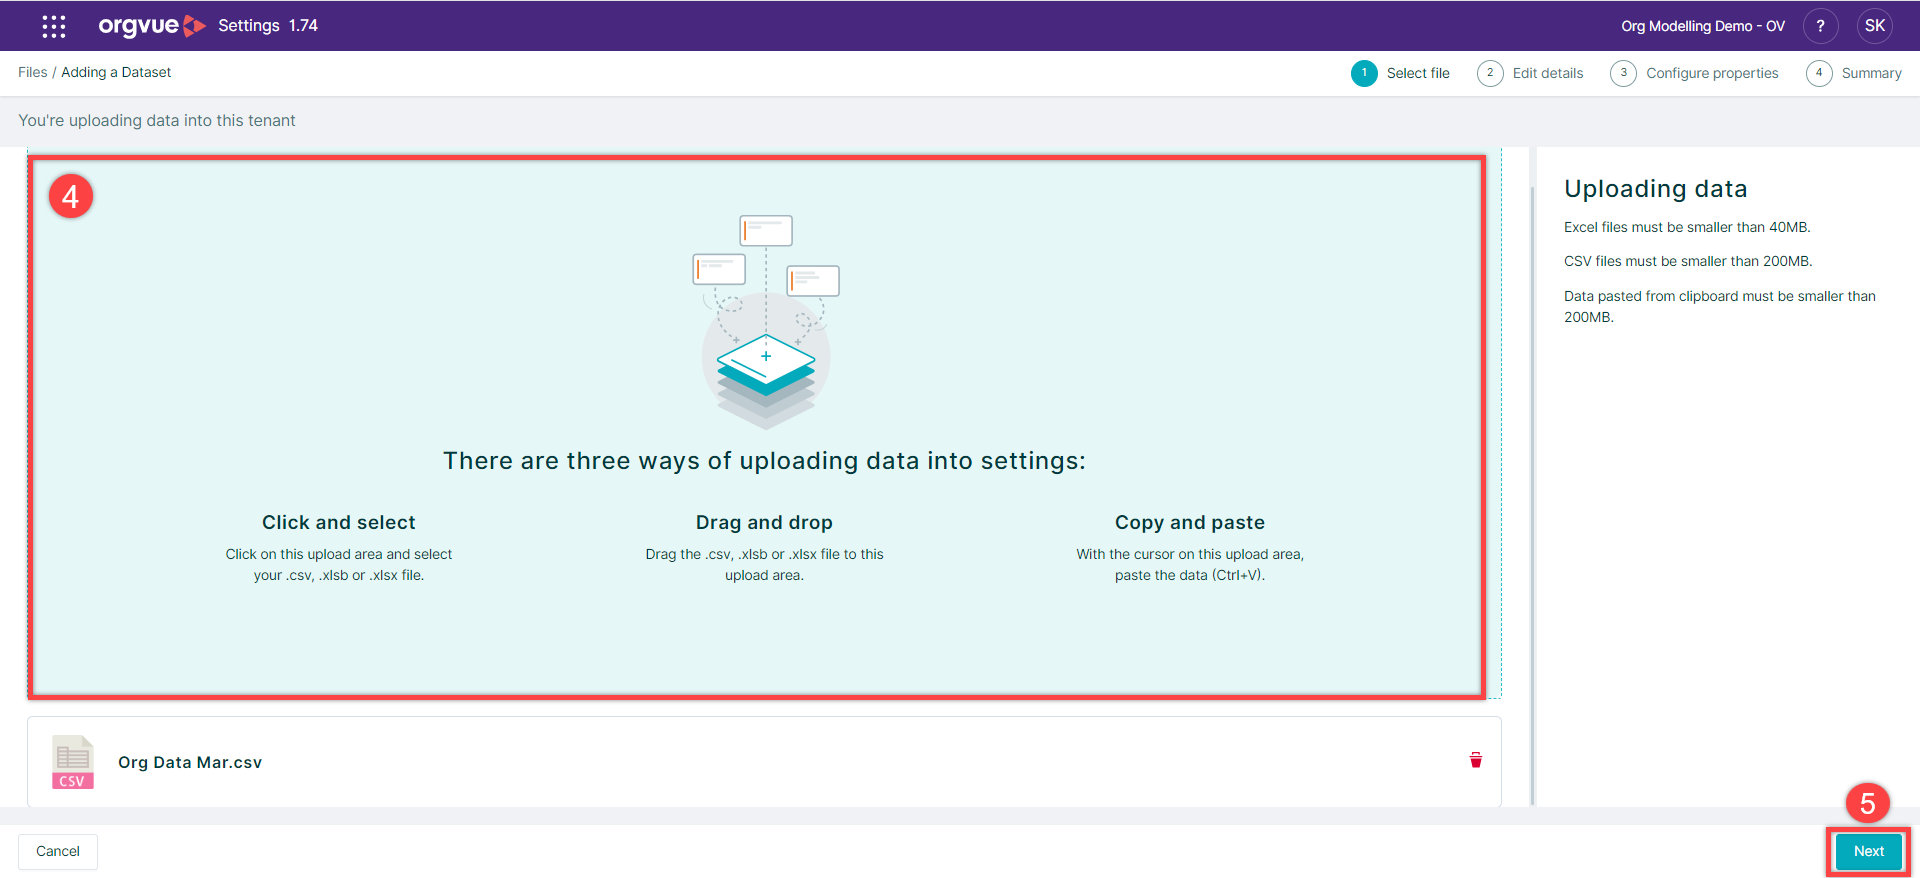
Task: Click the CSV file icon
Action: (x=73, y=762)
